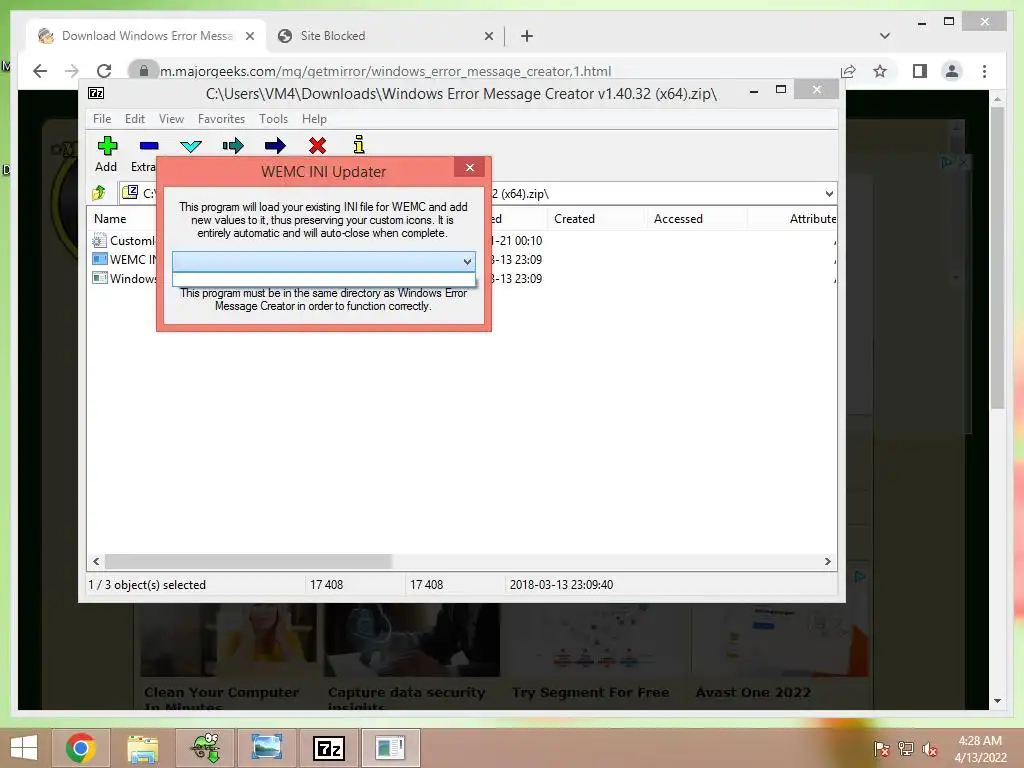Open the Favorites menu
Image resolution: width=1024 pixels, height=768 pixels.
[221, 119]
